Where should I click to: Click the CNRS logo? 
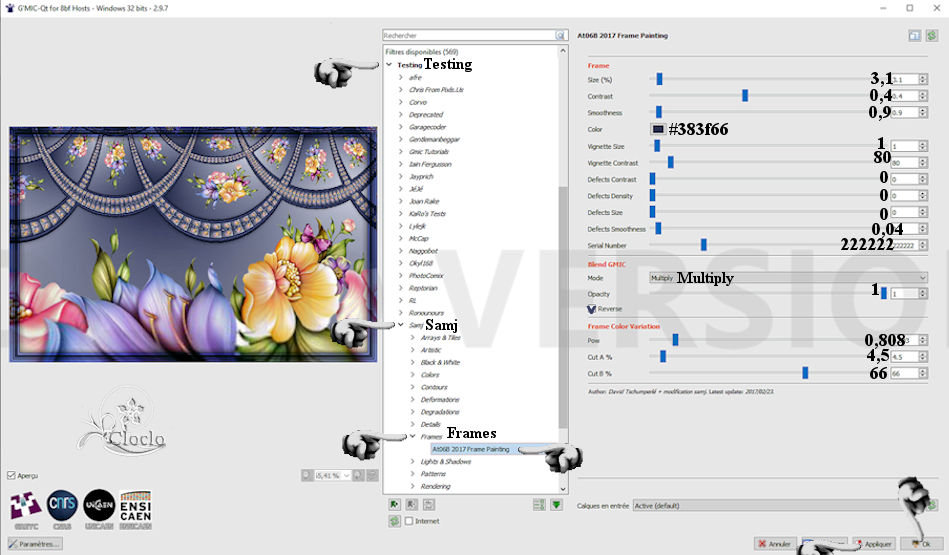(62, 508)
